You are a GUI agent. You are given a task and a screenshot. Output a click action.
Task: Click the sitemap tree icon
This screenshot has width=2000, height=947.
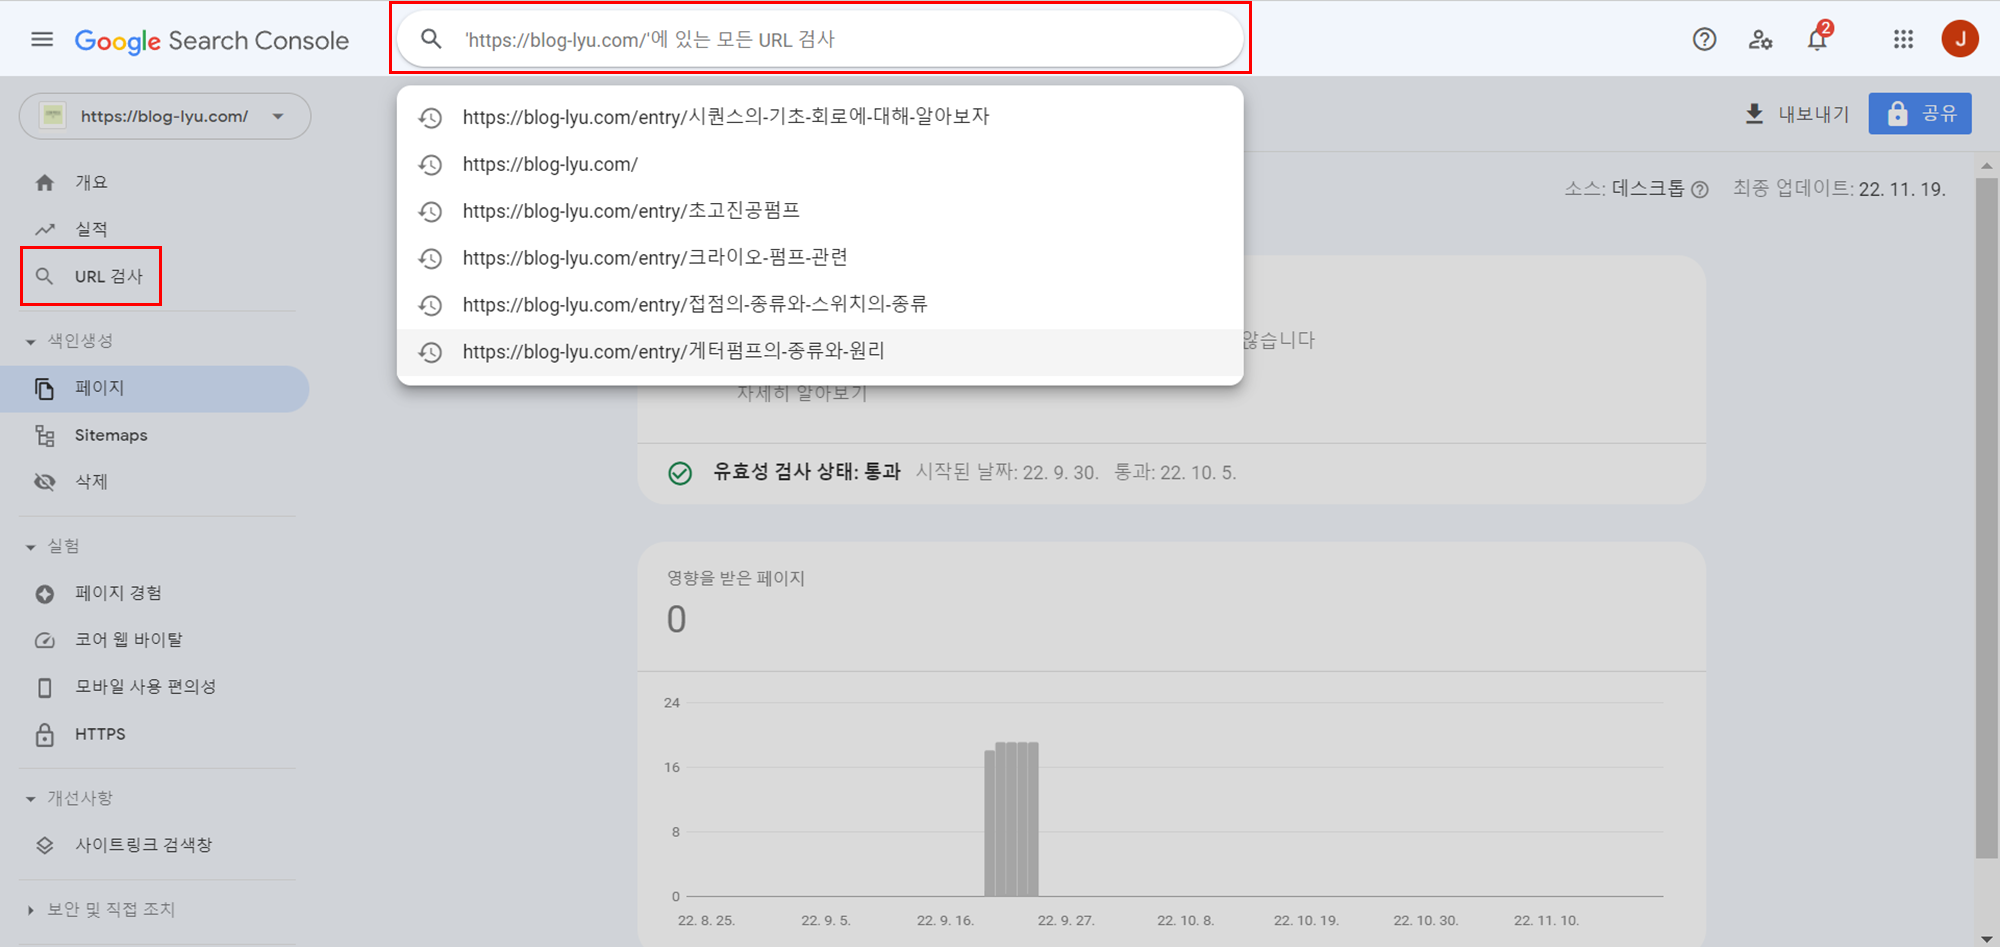(45, 435)
